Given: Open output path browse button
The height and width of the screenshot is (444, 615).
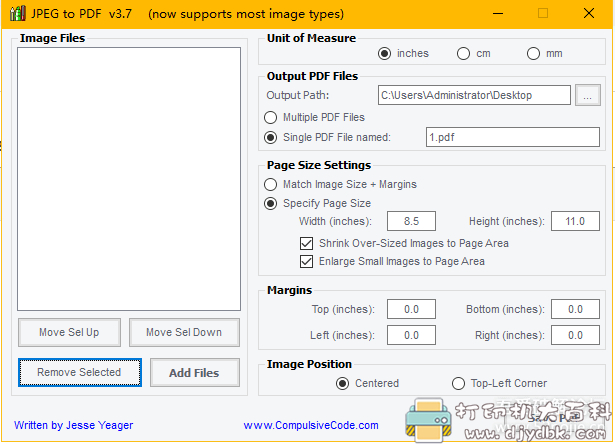Looking at the screenshot, I should [588, 95].
